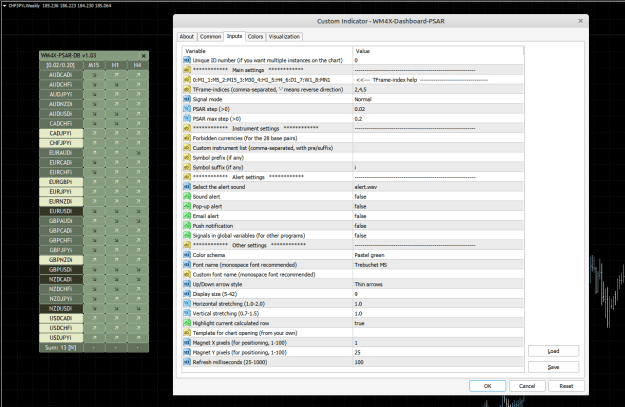The image size is (625, 407).
Task: Click the PSAR step row icon
Action: pos(187,109)
